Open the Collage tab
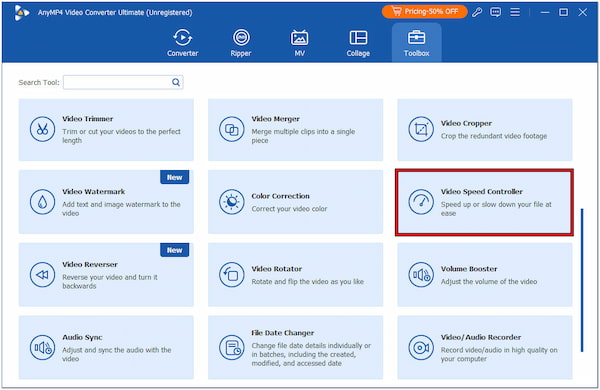Image resolution: width=600 pixels, height=390 pixels. (x=358, y=43)
